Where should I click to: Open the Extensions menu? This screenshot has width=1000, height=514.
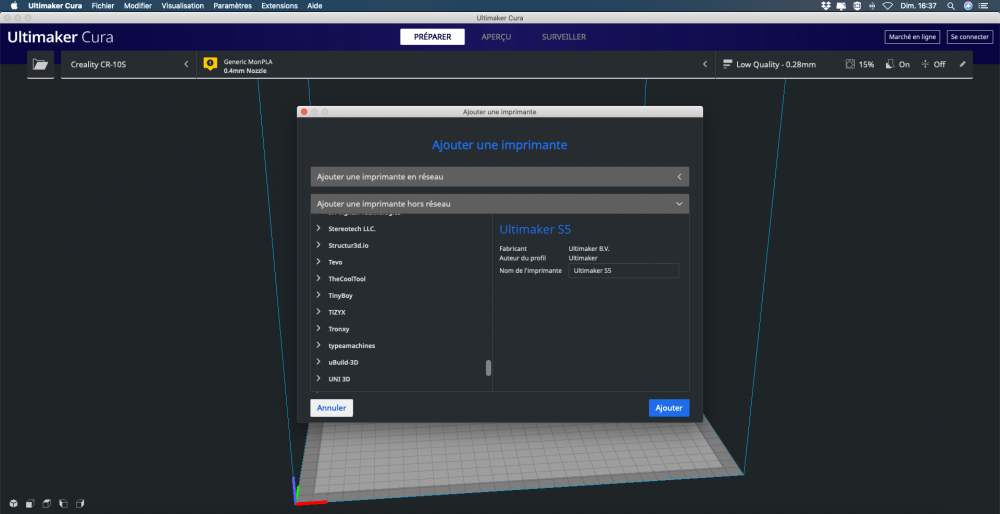[279, 6]
